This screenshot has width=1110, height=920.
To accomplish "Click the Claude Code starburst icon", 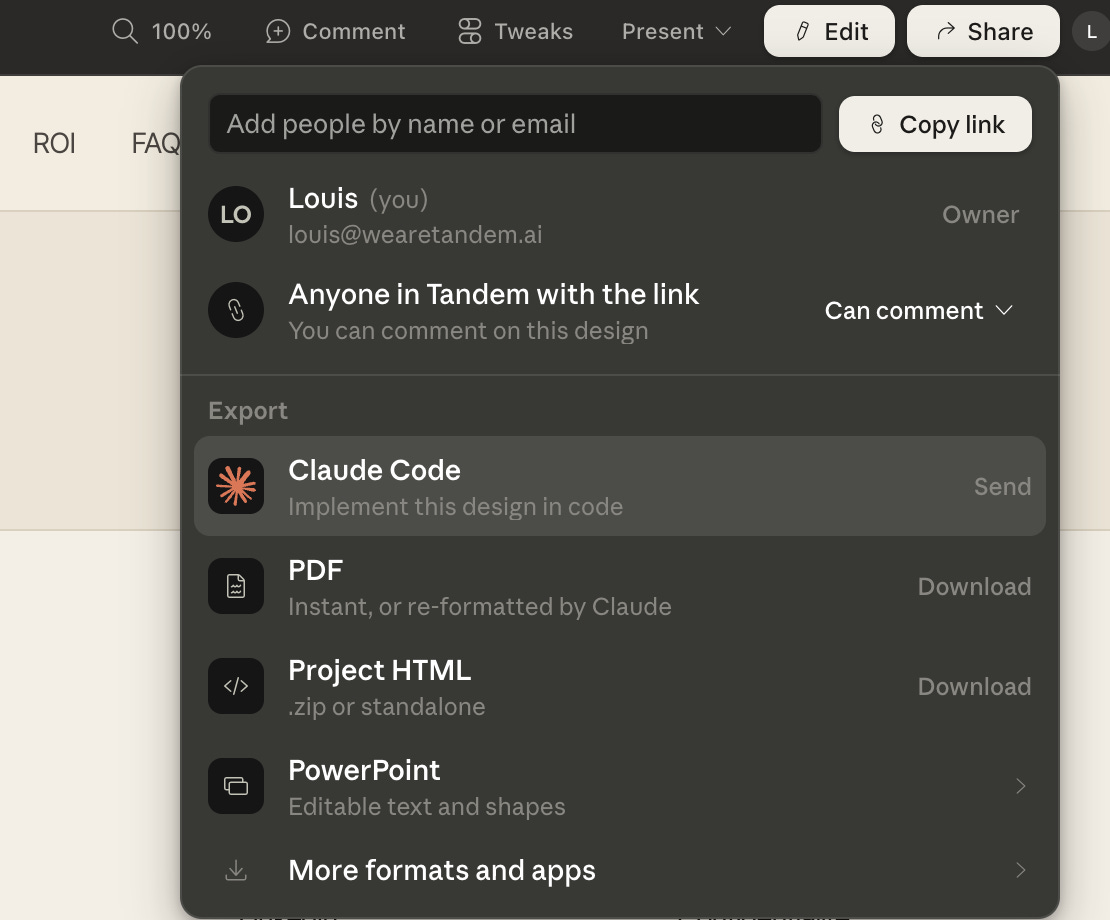I will point(236,486).
